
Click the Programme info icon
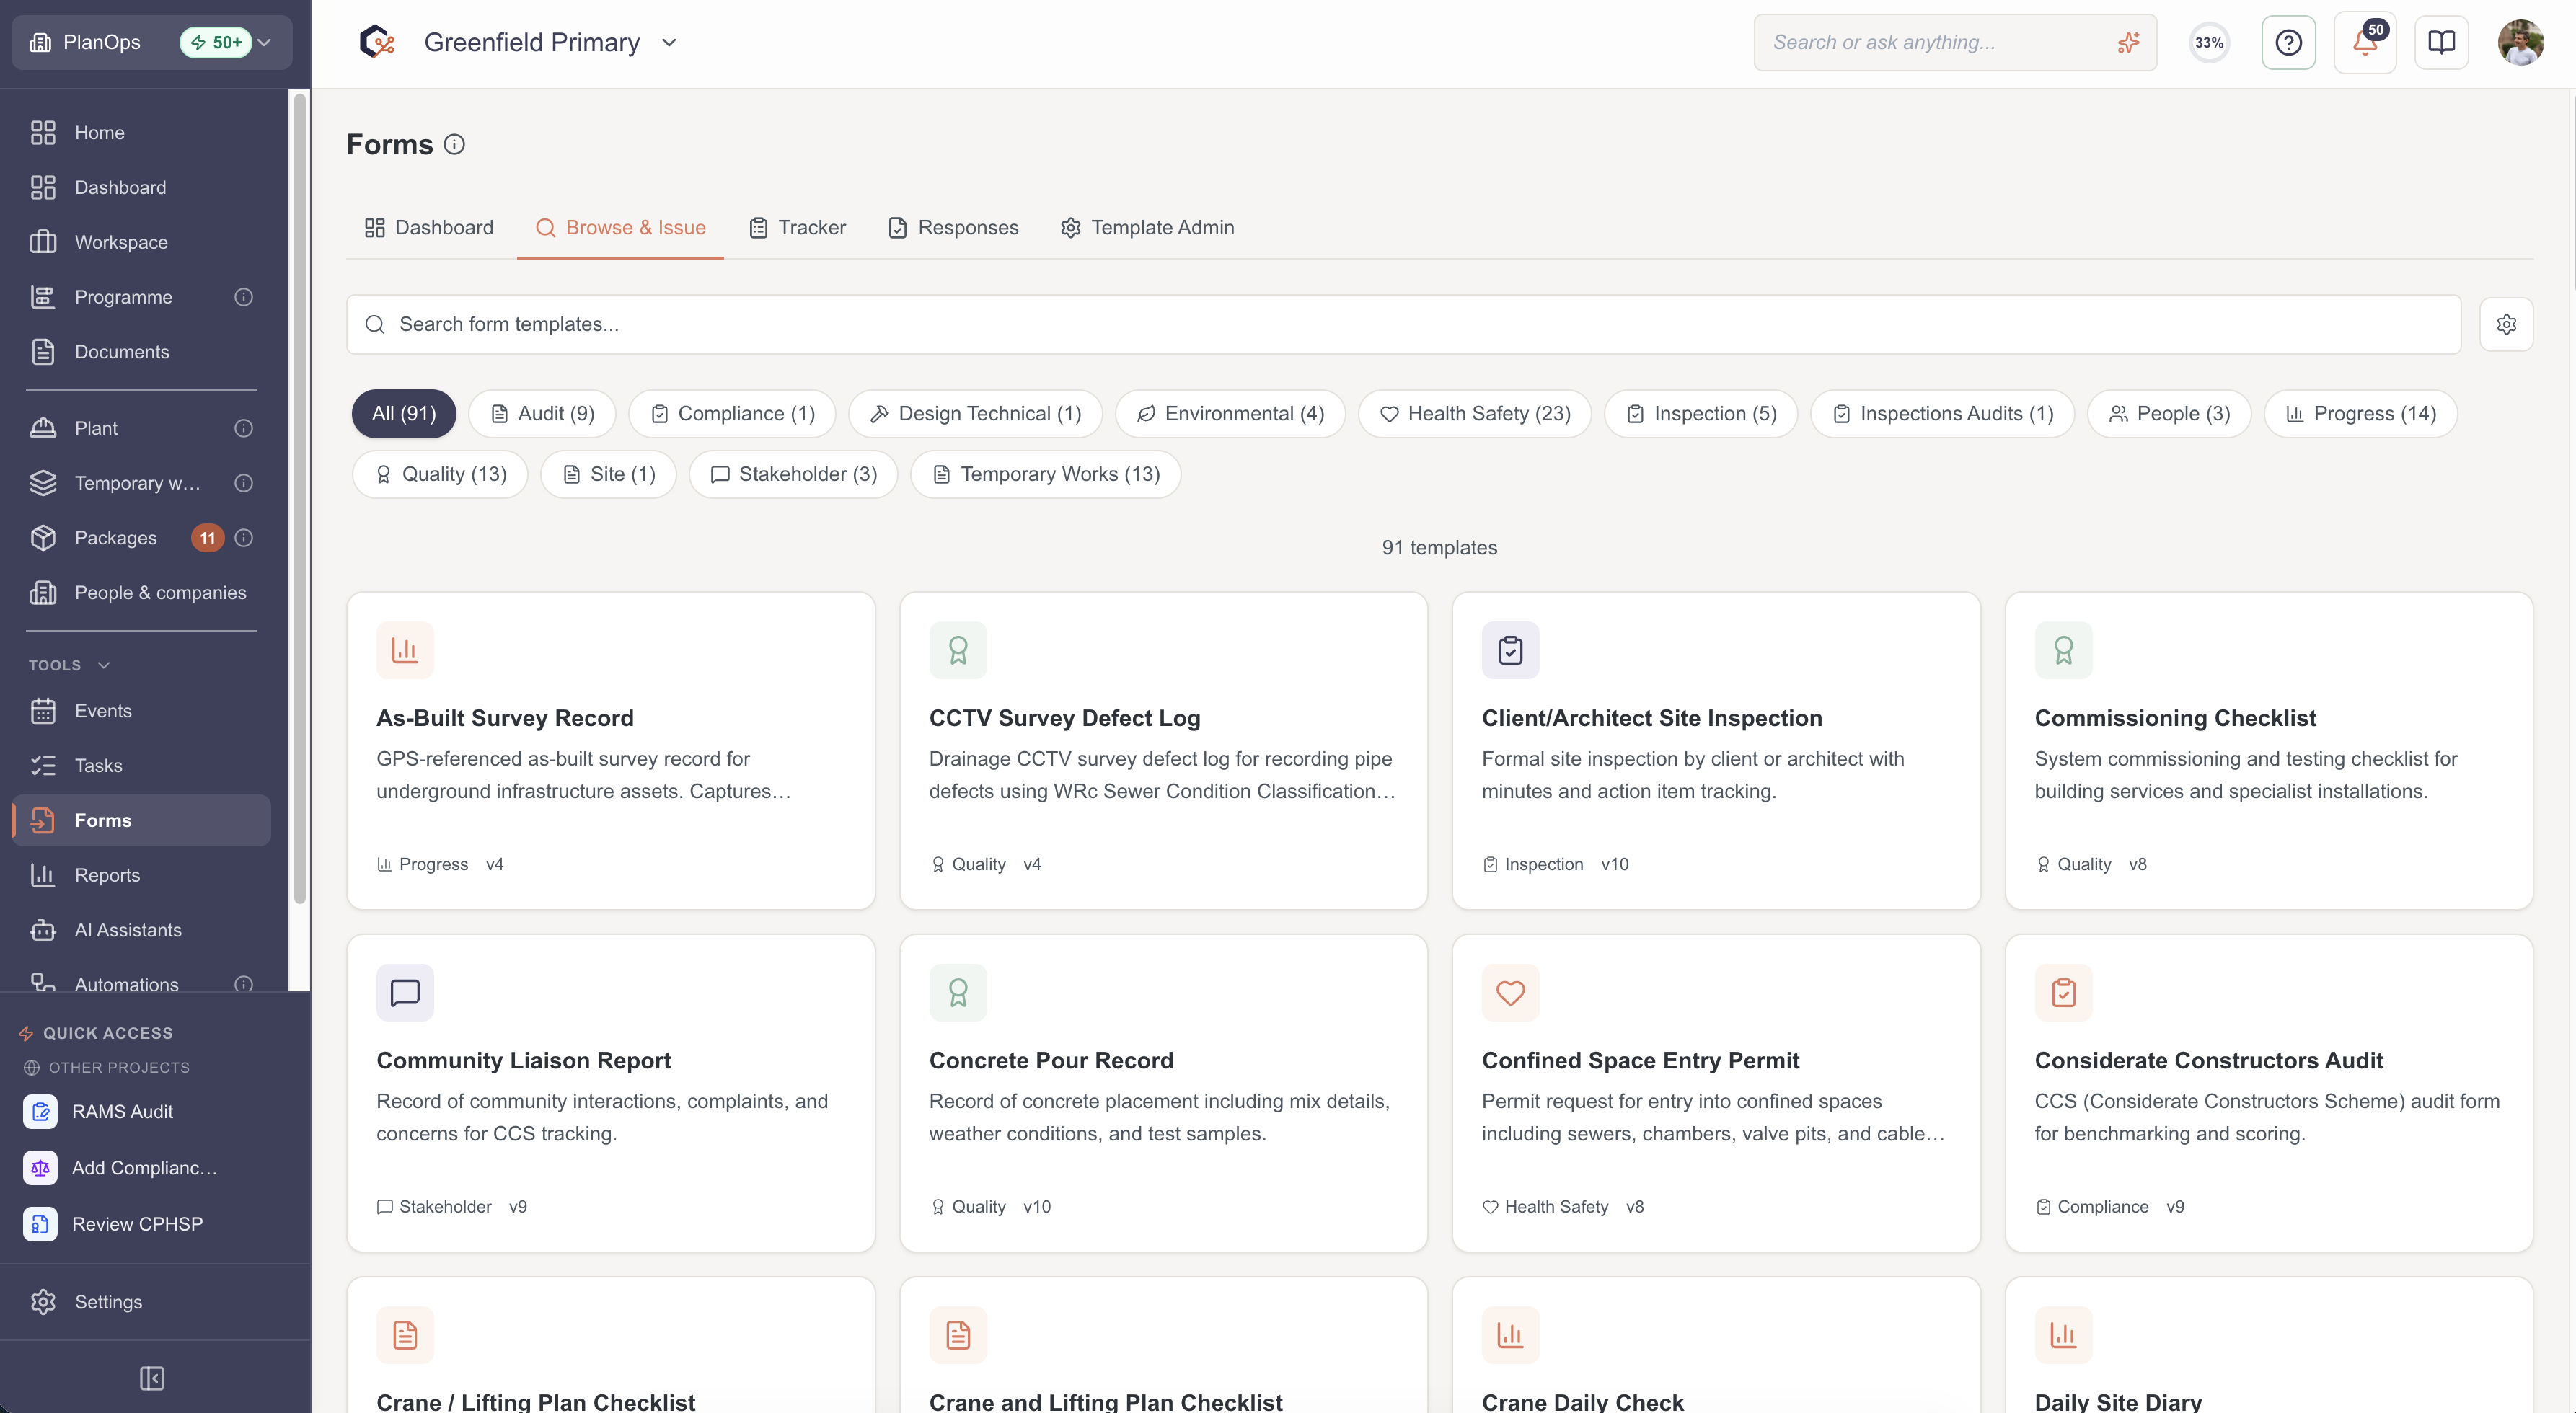243,297
